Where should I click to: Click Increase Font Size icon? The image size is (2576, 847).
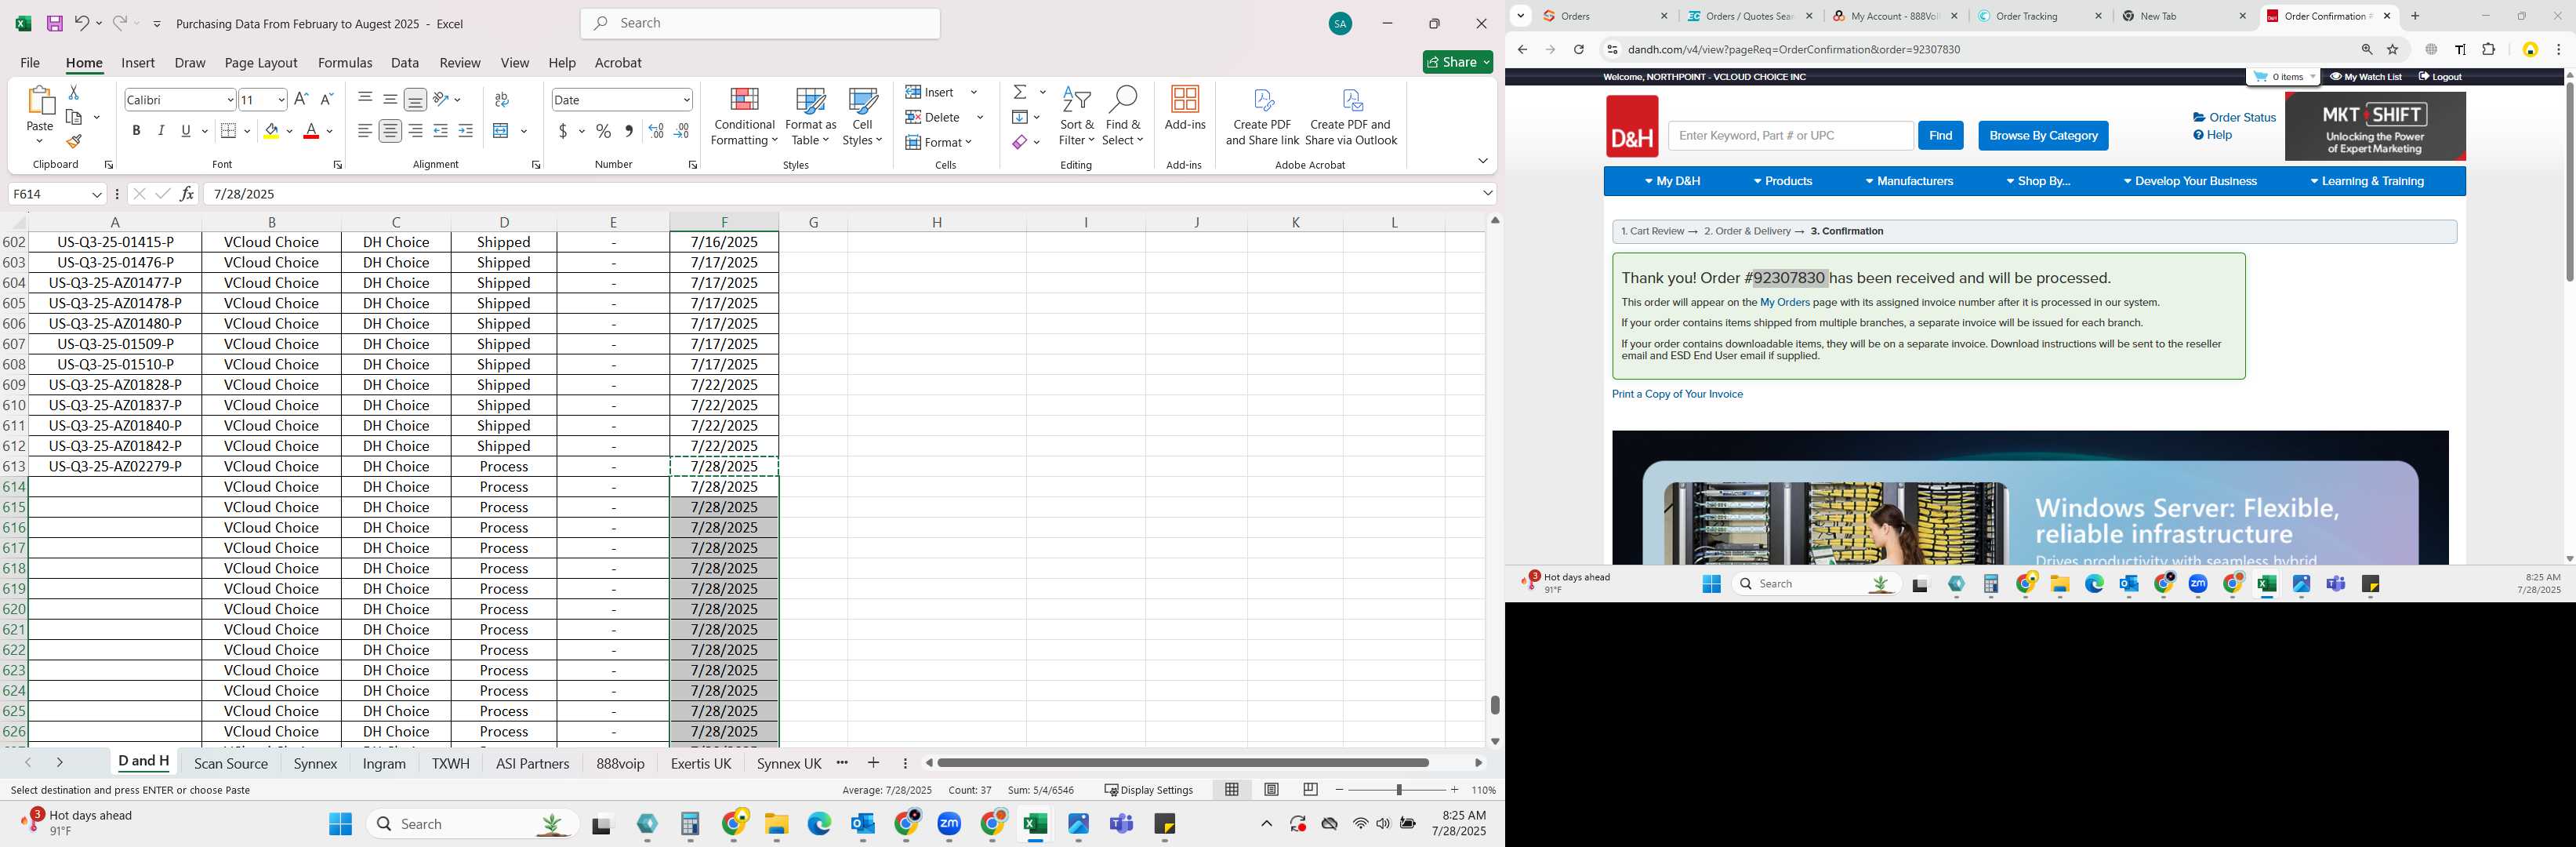pyautogui.click(x=301, y=99)
